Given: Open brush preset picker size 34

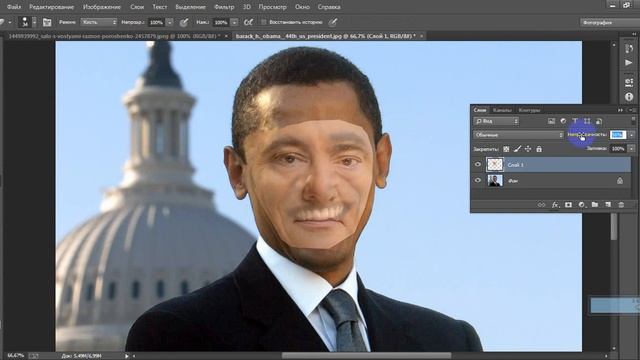Looking at the screenshot, I should [x=28, y=22].
